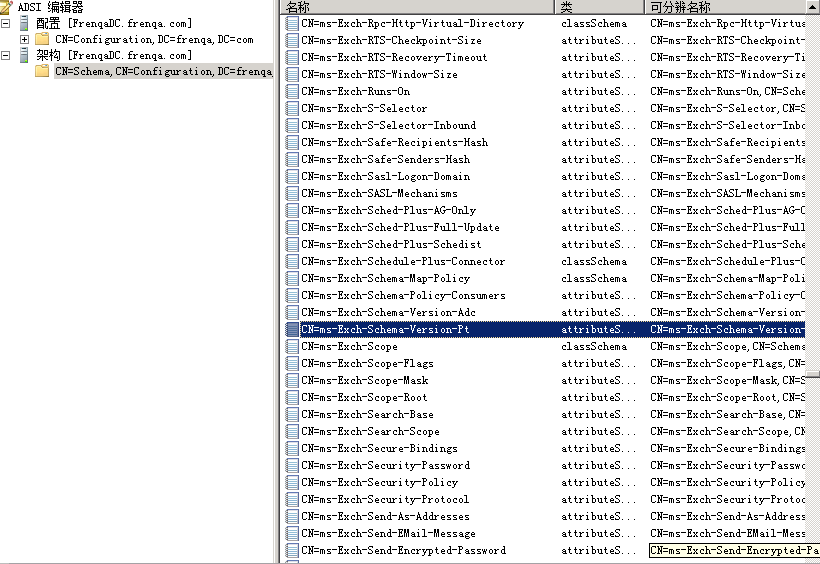Expand the CN=Configuration,DC=frenqa,DC=com node

tap(24, 39)
